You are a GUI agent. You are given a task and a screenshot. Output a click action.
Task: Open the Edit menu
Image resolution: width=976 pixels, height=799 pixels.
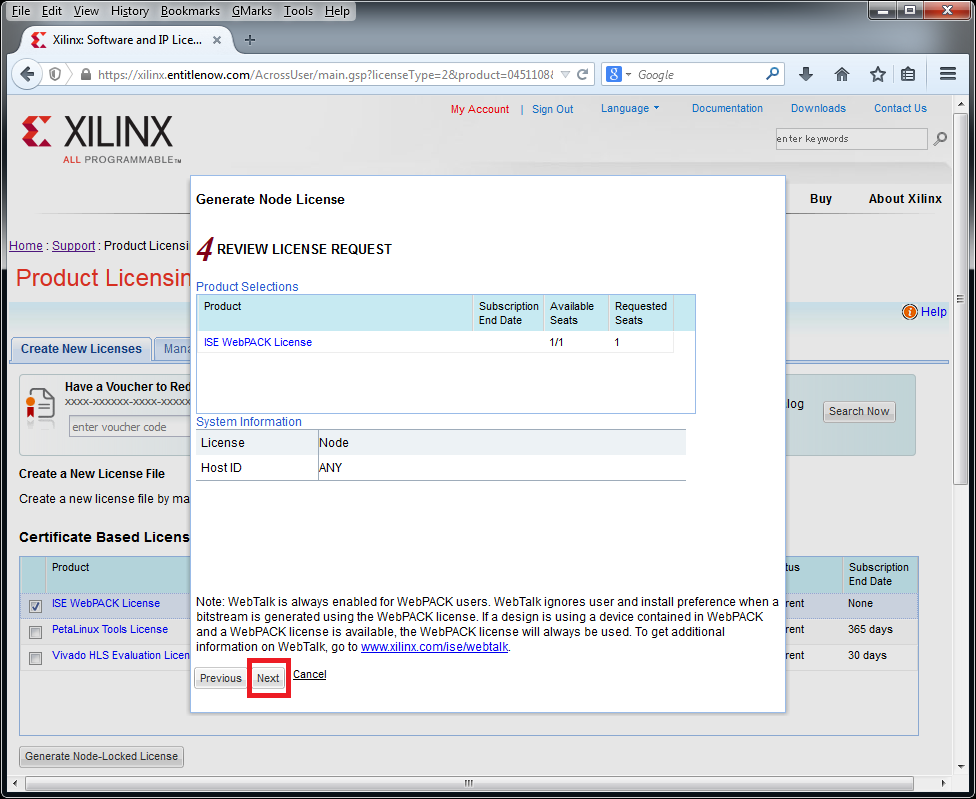click(52, 11)
